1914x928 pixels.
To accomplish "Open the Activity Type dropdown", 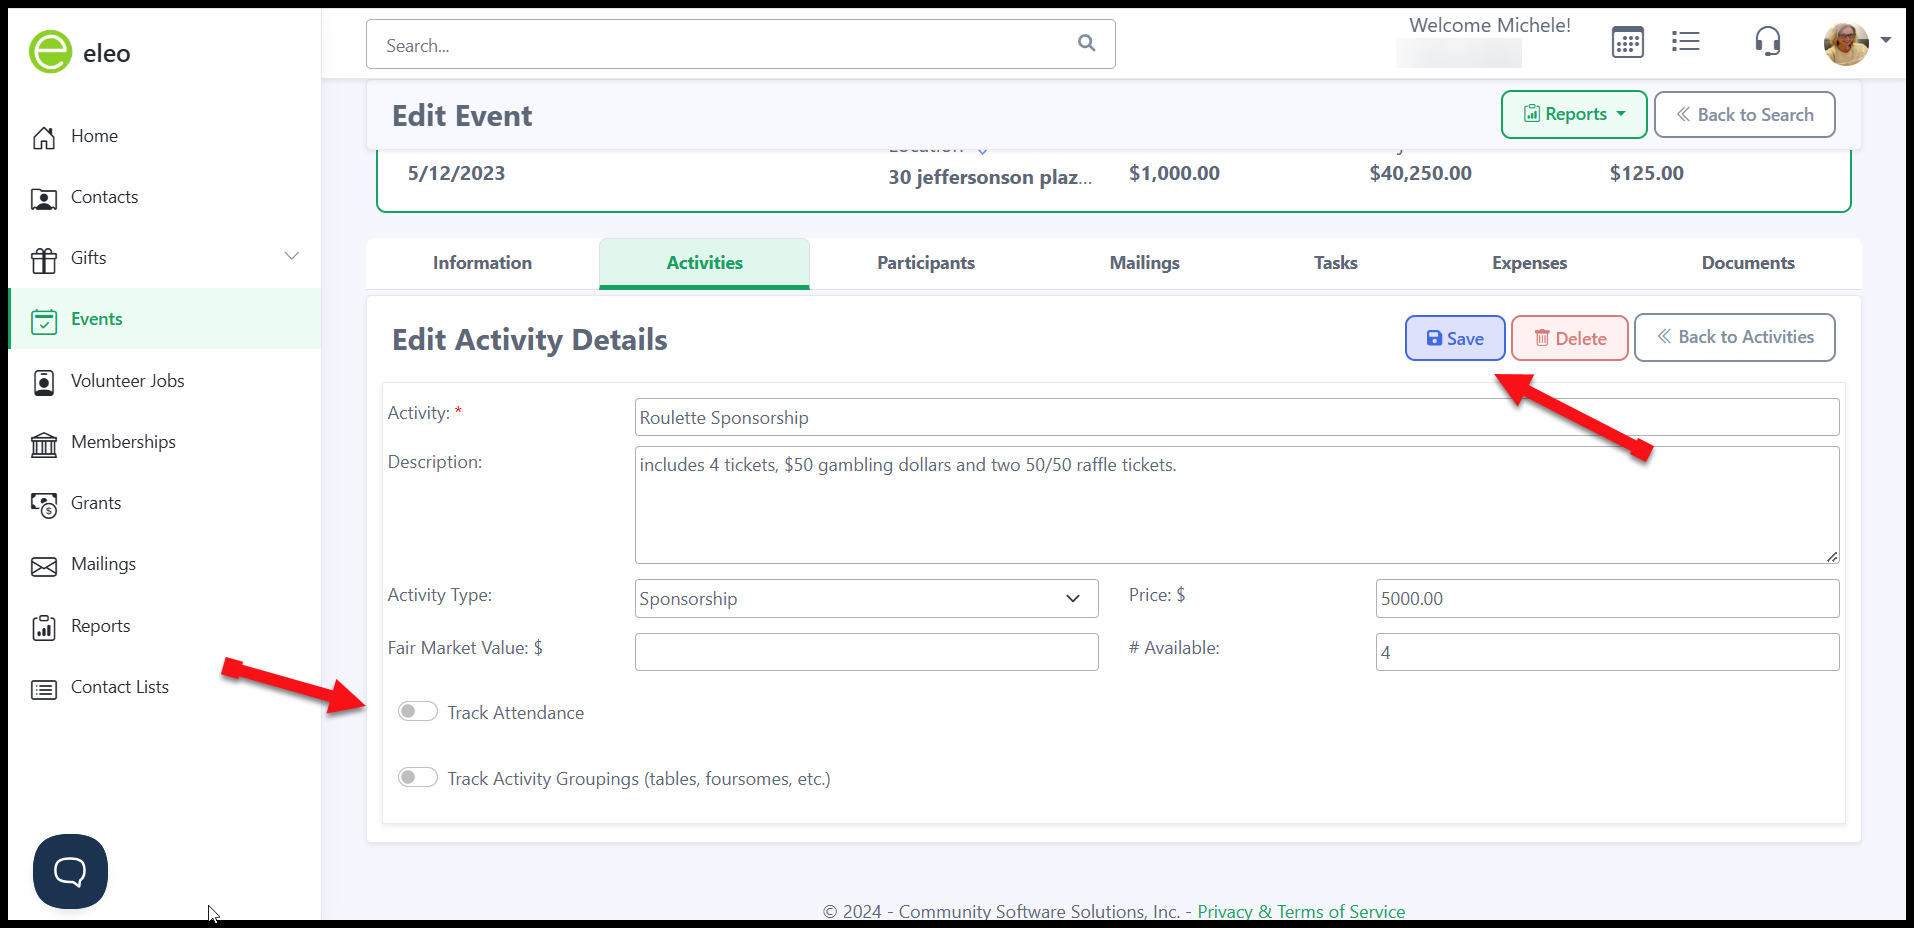I will point(866,598).
